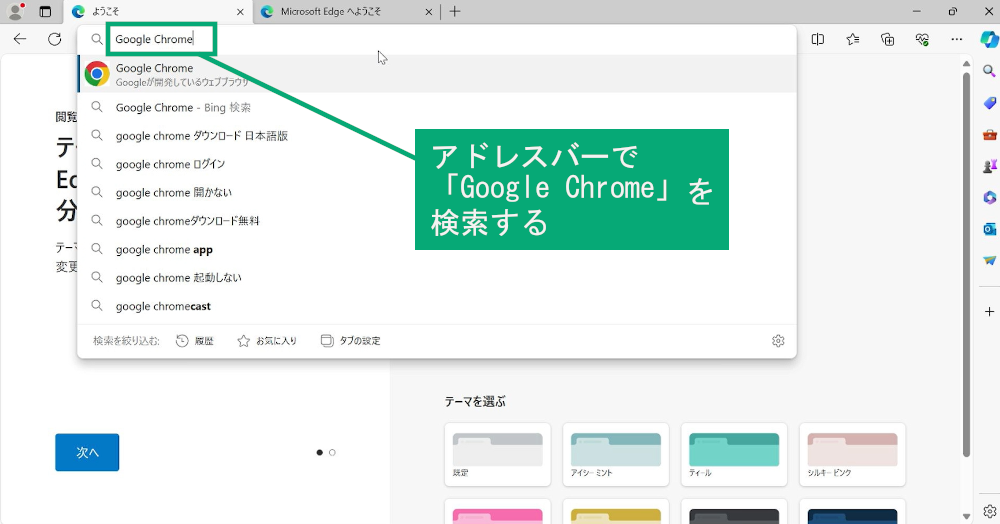Choose the ティール theme swatch
The image size is (1000, 524).
click(734, 455)
